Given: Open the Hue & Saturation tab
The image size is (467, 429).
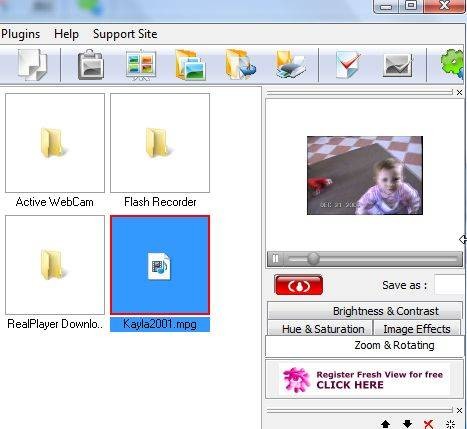Looking at the screenshot, I should pos(320,329).
